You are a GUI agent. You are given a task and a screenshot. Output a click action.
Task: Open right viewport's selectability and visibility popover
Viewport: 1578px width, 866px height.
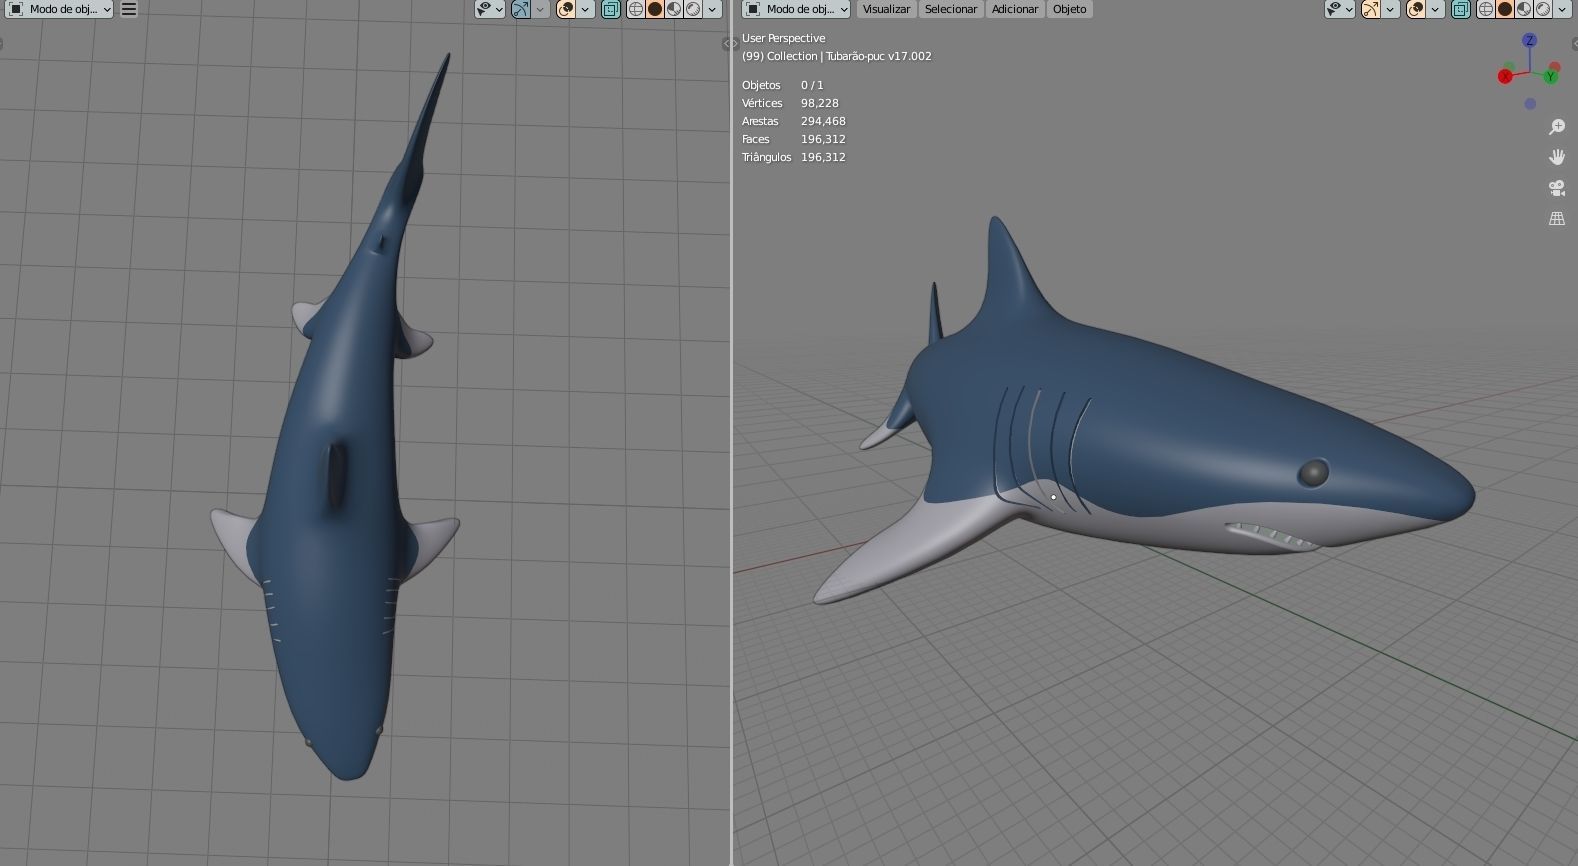click(1339, 9)
